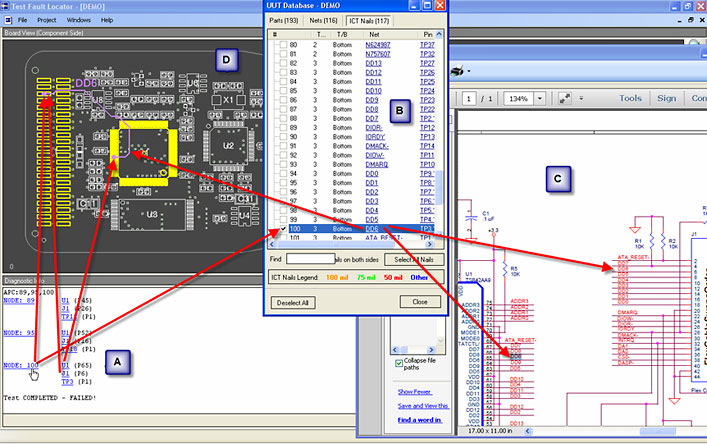This screenshot has width=707, height=444.
Task: Check the checkbox for nail 86
Action: pos(283,100)
